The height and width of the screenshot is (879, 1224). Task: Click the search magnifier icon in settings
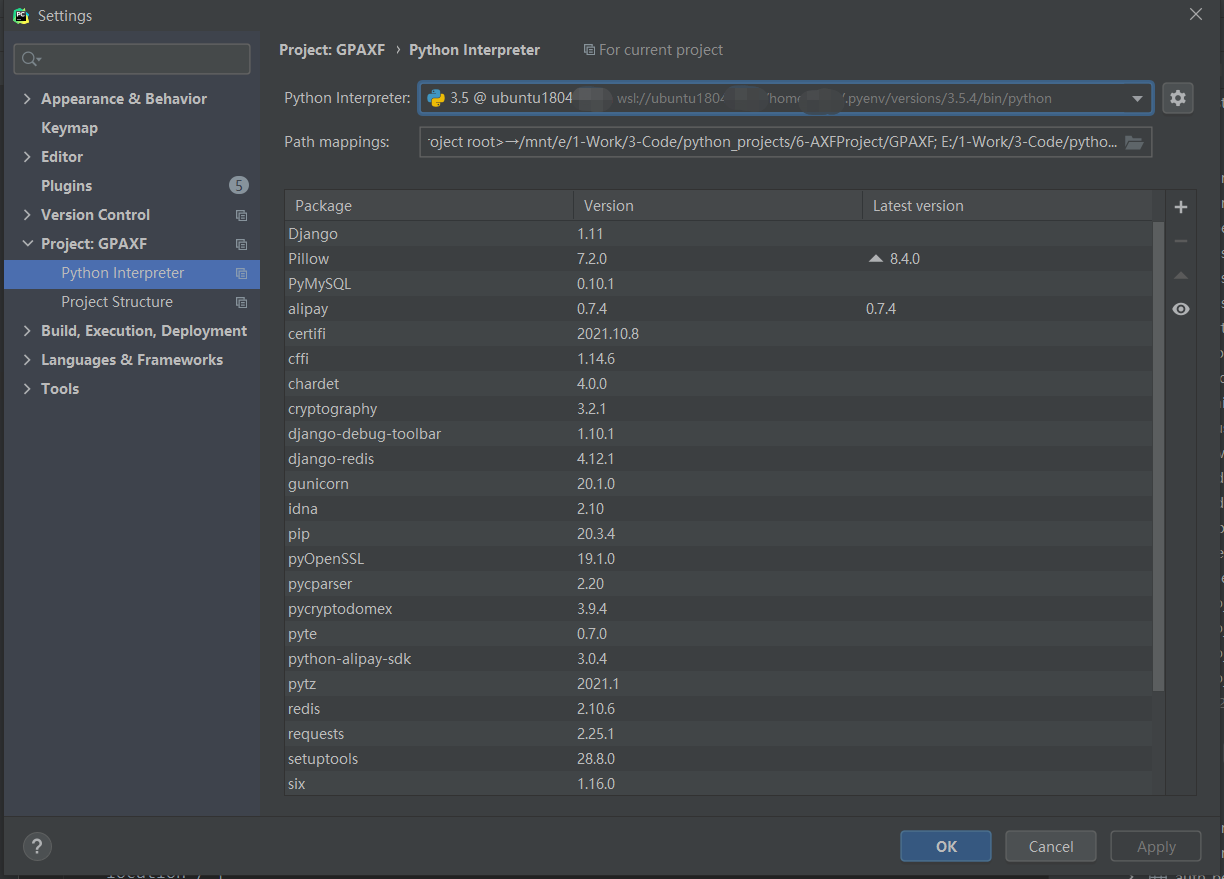31,59
